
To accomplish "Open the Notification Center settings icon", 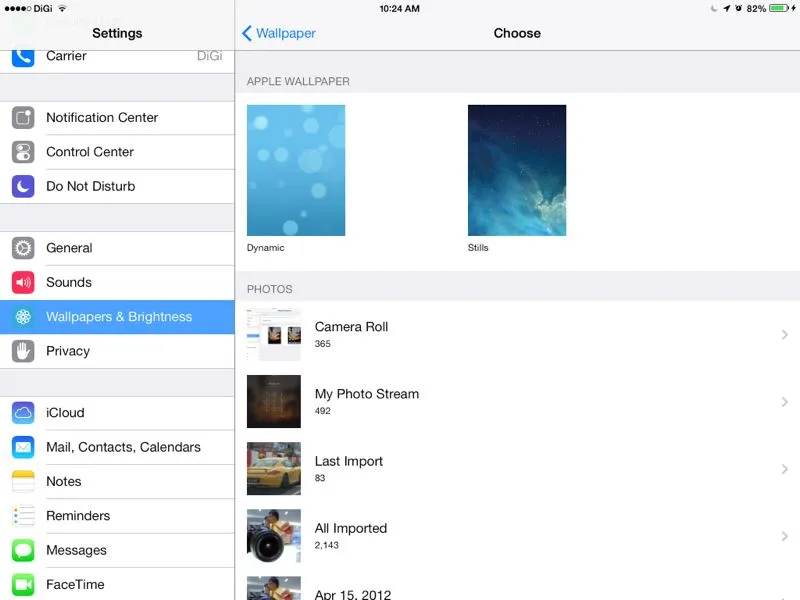I will (x=23, y=118).
